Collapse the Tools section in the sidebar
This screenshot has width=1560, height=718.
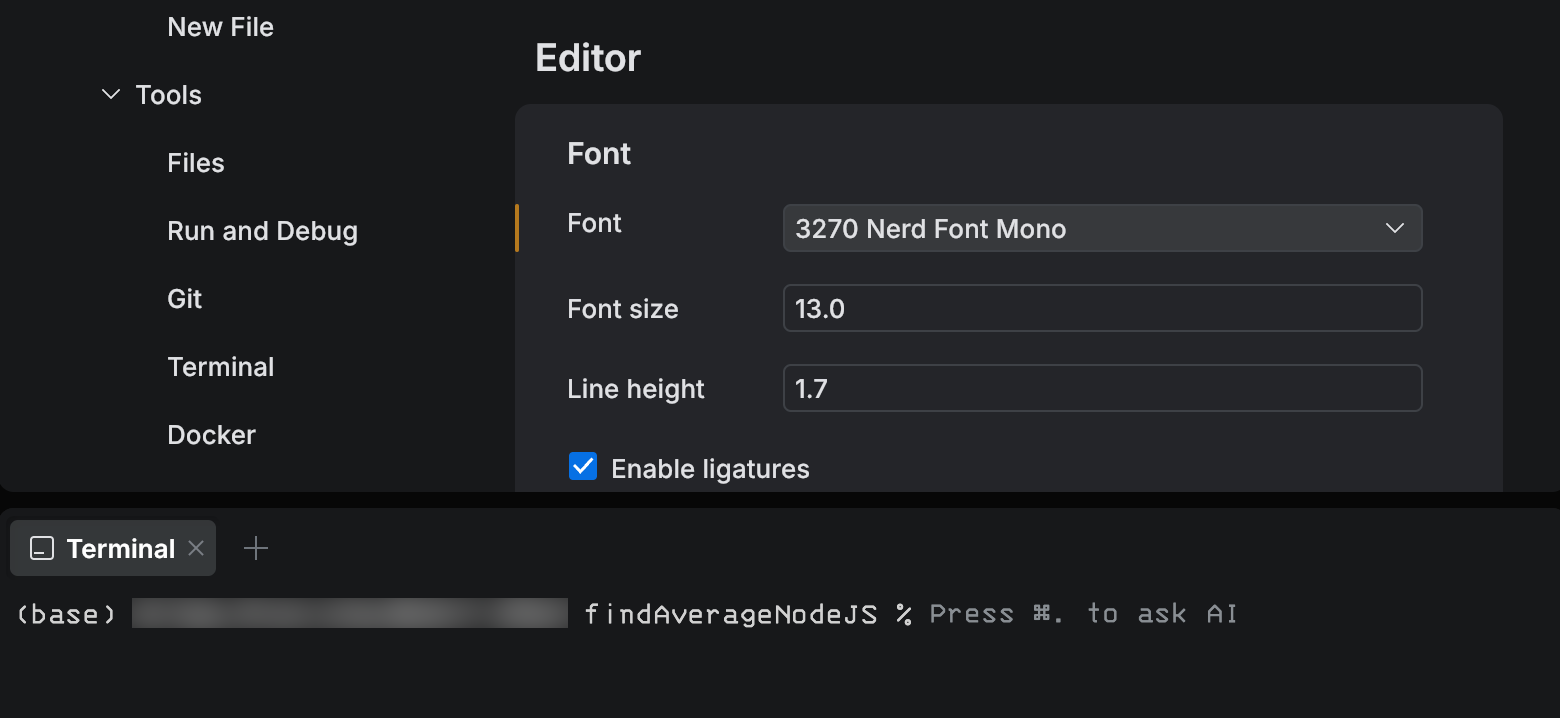click(110, 94)
